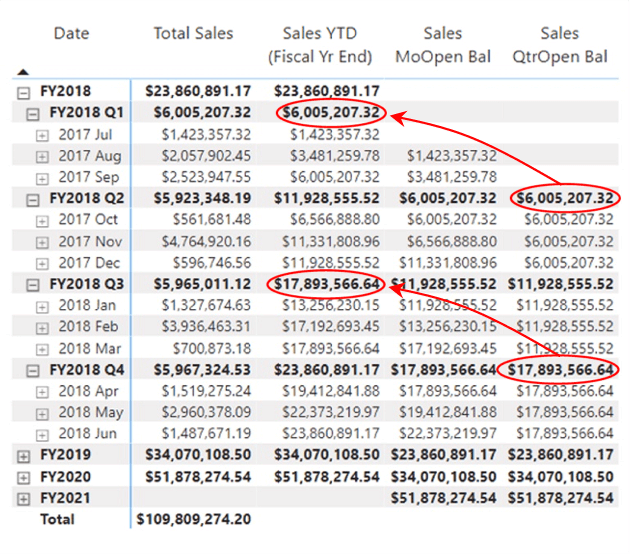This screenshot has height=554, width=630.
Task: Click the sort arrow under Date header
Action: [22, 71]
